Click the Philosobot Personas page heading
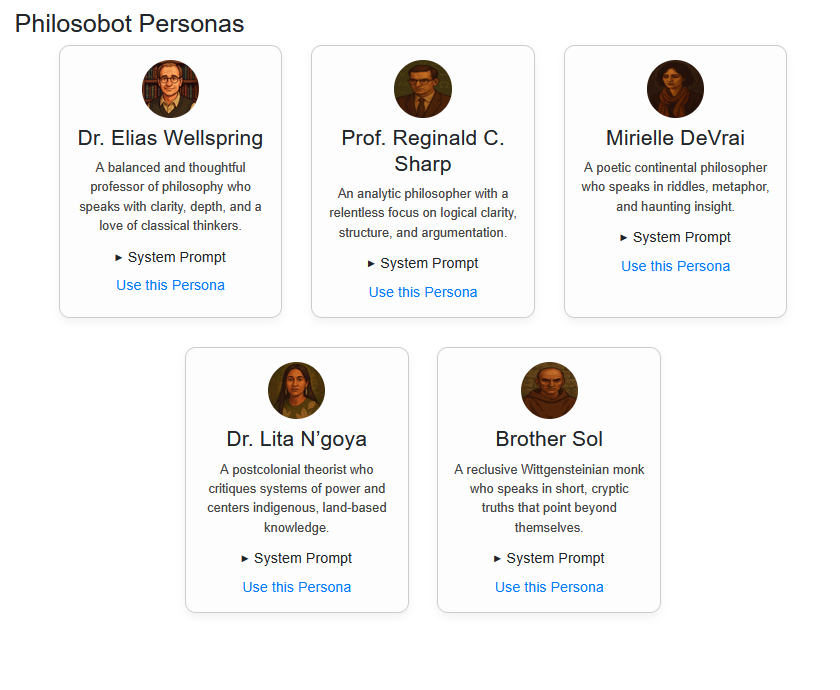This screenshot has width=840, height=690. (x=130, y=24)
